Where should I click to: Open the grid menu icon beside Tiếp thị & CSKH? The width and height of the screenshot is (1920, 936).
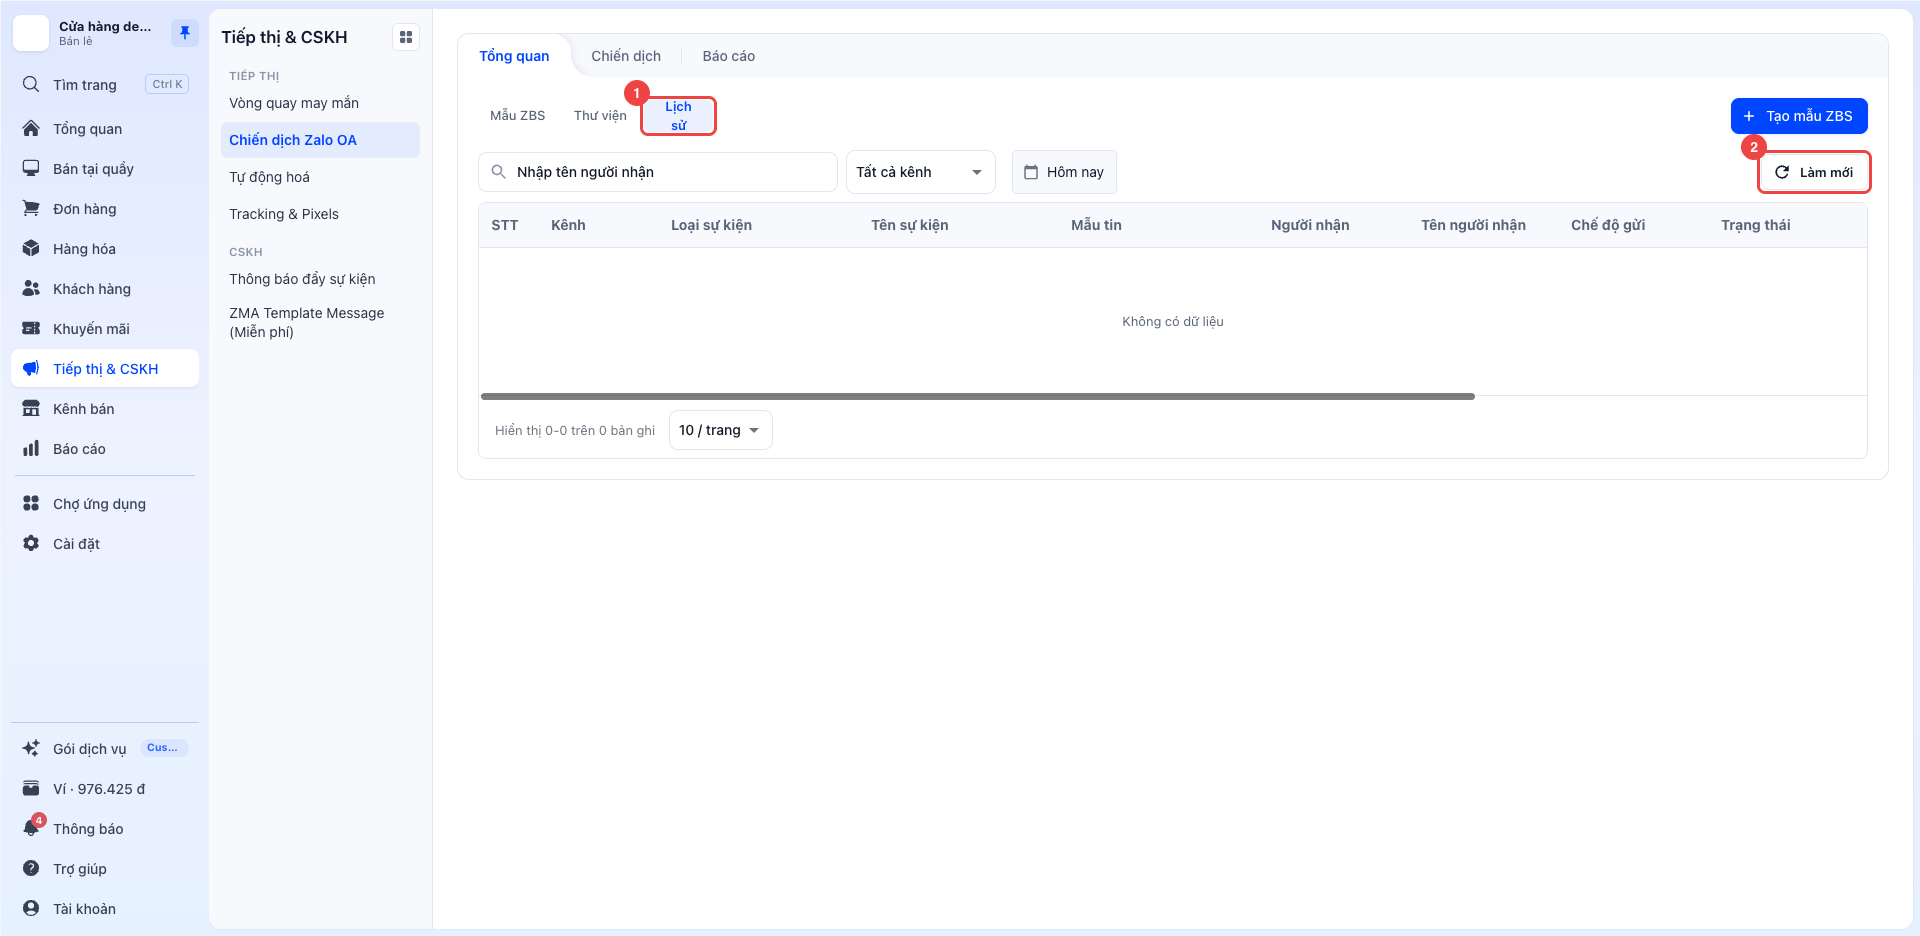[x=406, y=37]
